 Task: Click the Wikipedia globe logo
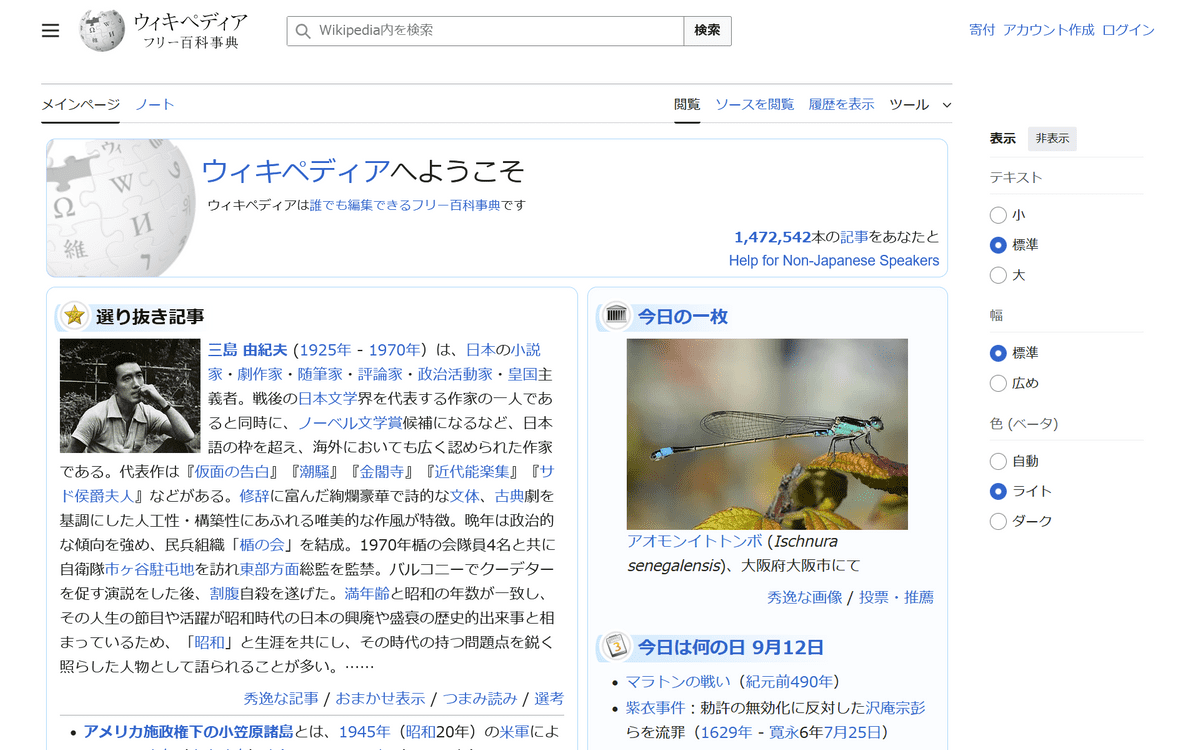tap(102, 31)
